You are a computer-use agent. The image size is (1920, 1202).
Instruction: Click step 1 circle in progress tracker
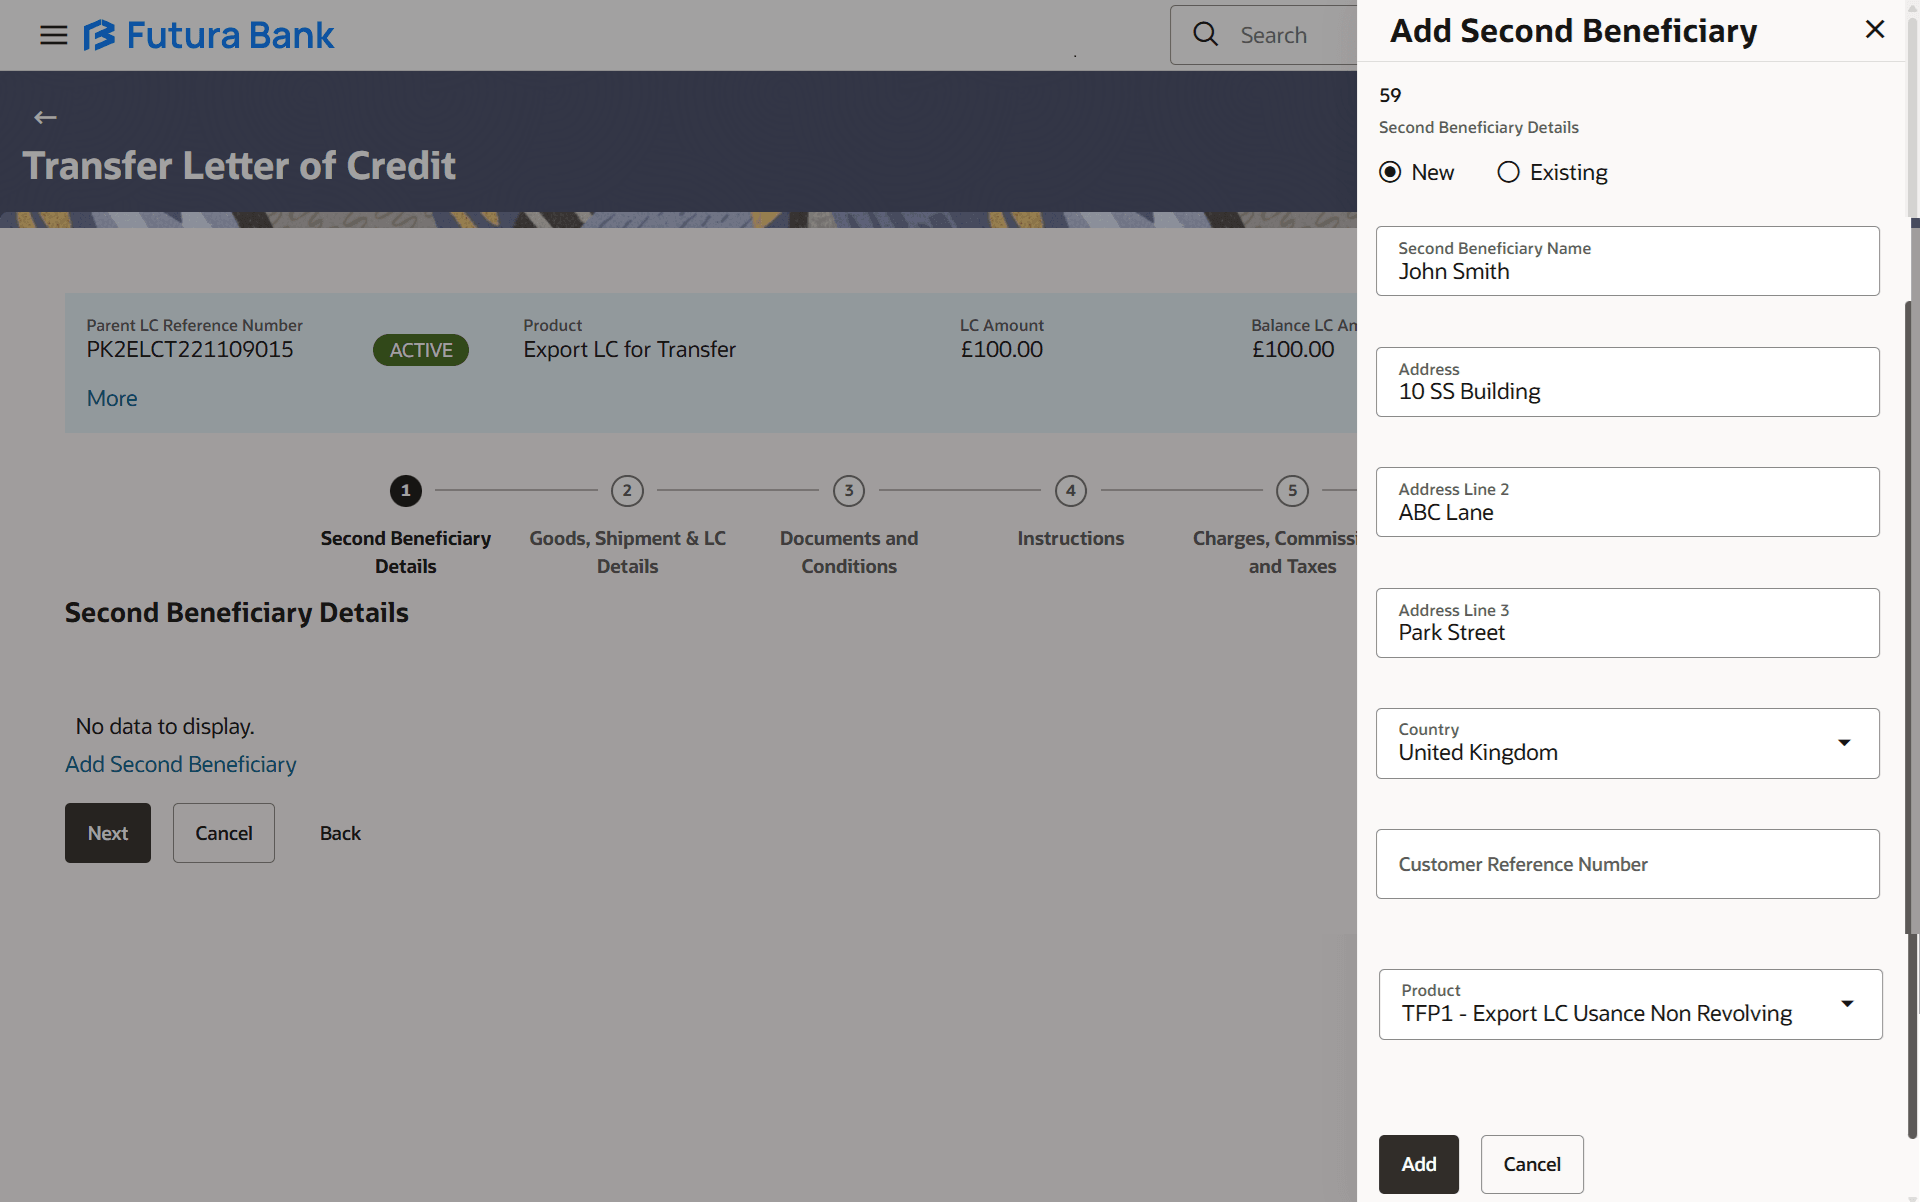click(x=405, y=491)
